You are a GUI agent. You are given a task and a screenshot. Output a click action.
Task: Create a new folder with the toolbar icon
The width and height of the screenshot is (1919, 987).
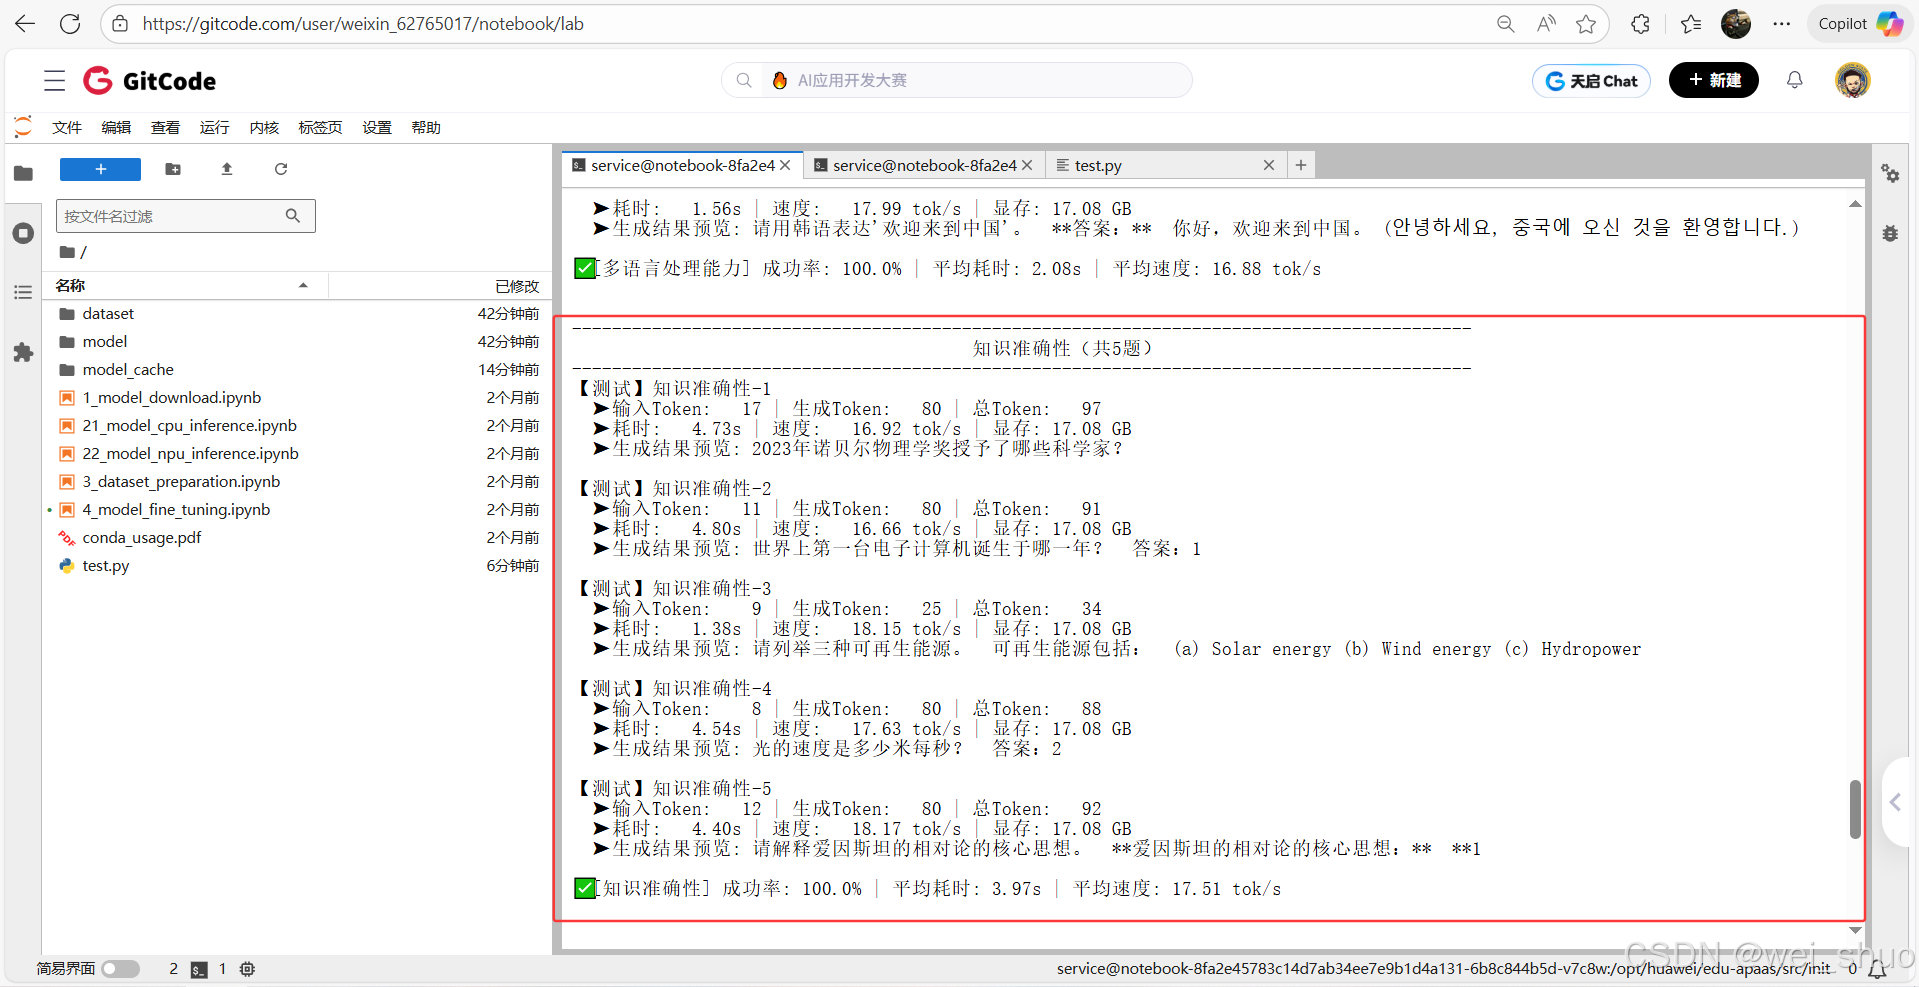coord(173,169)
